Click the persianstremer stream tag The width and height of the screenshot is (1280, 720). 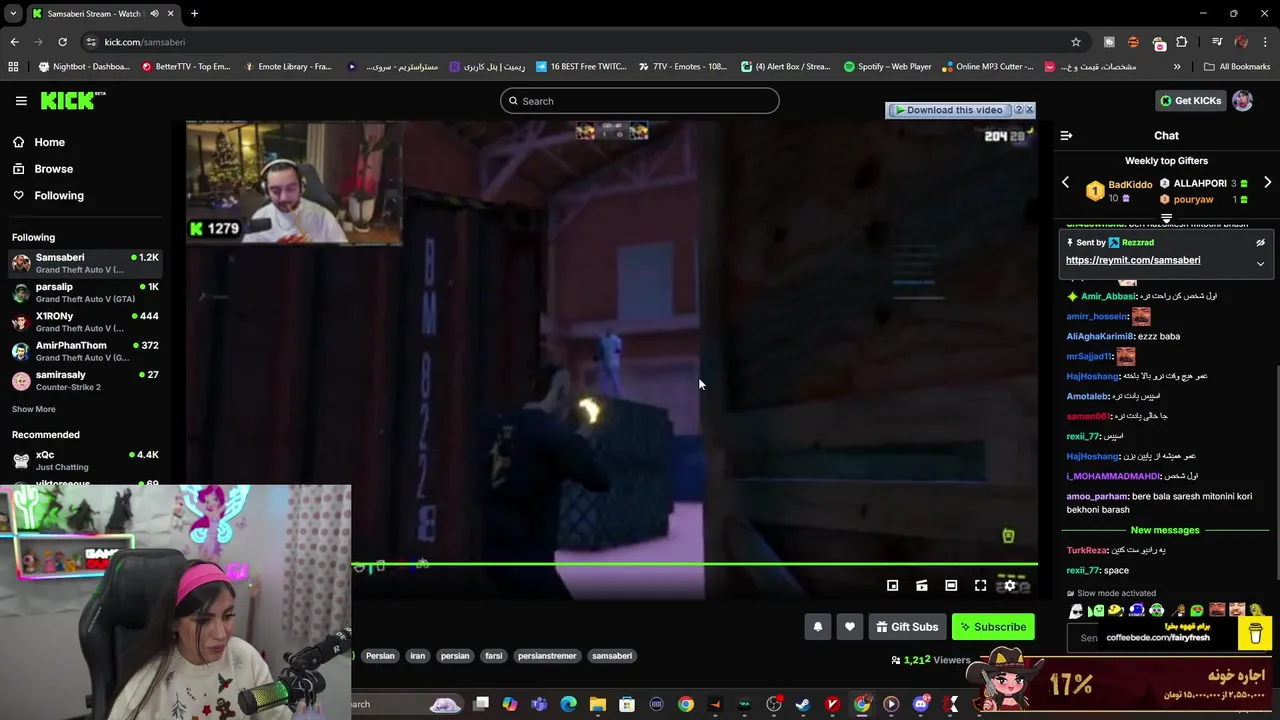[547, 656]
